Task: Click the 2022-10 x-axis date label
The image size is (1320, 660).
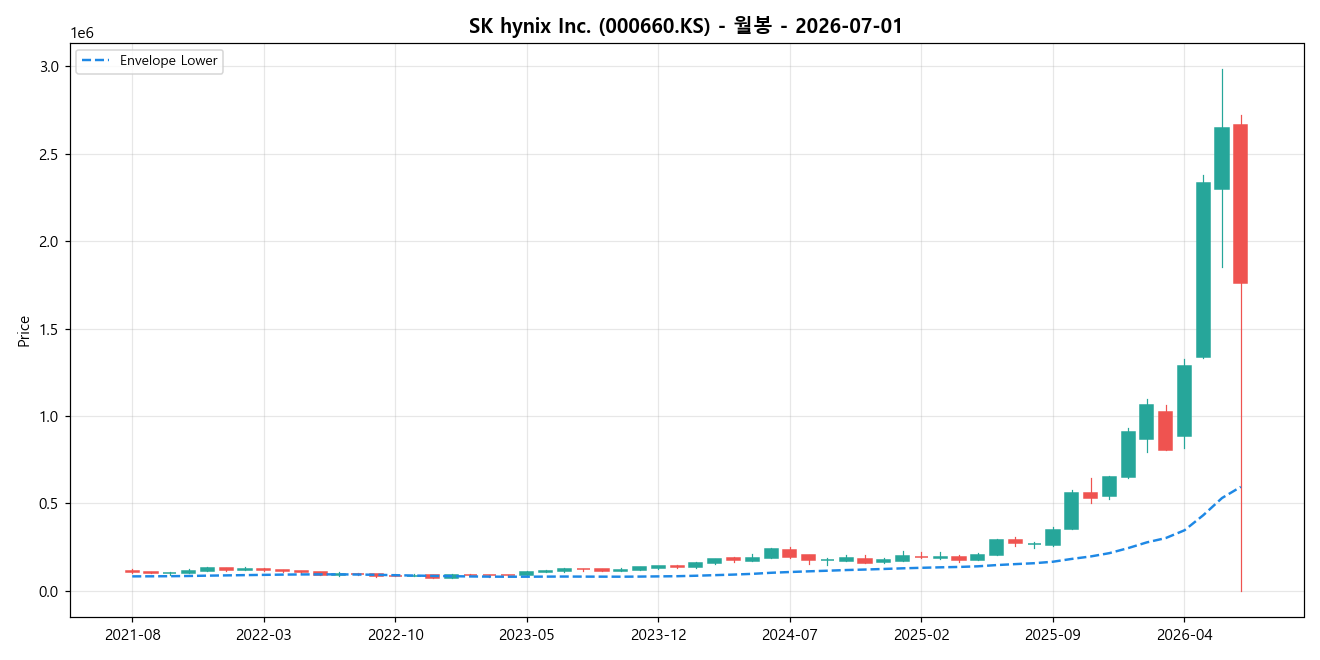Action: pos(395,634)
